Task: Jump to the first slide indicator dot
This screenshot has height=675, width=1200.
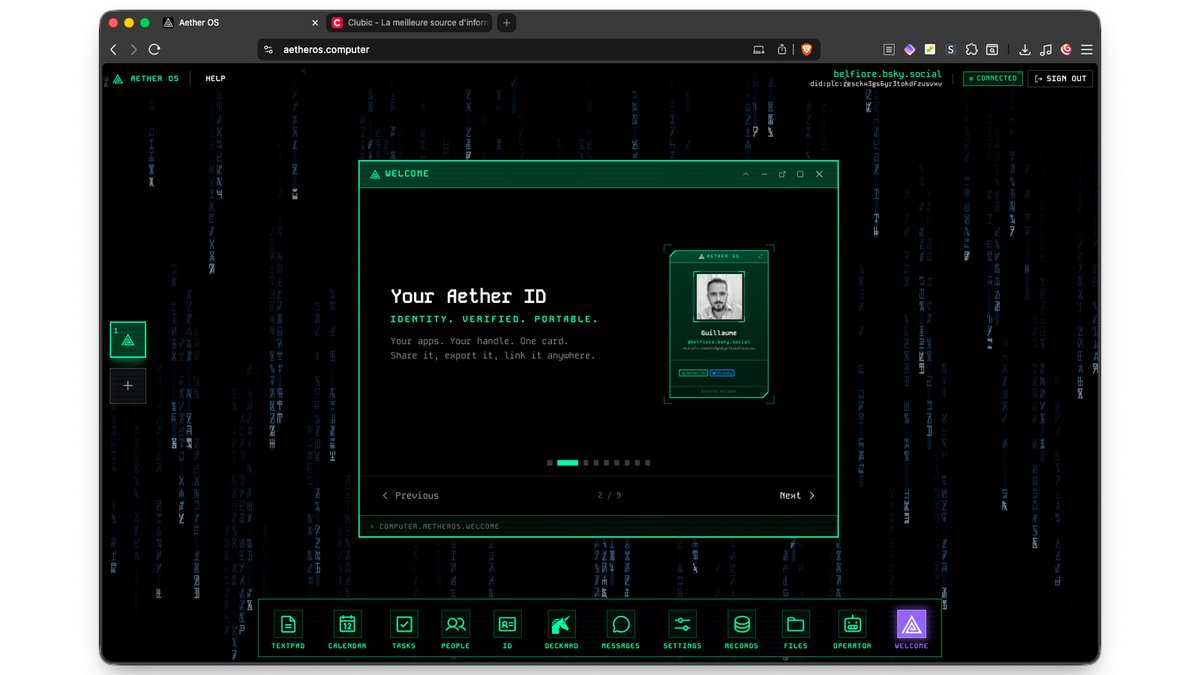Action: 550,463
